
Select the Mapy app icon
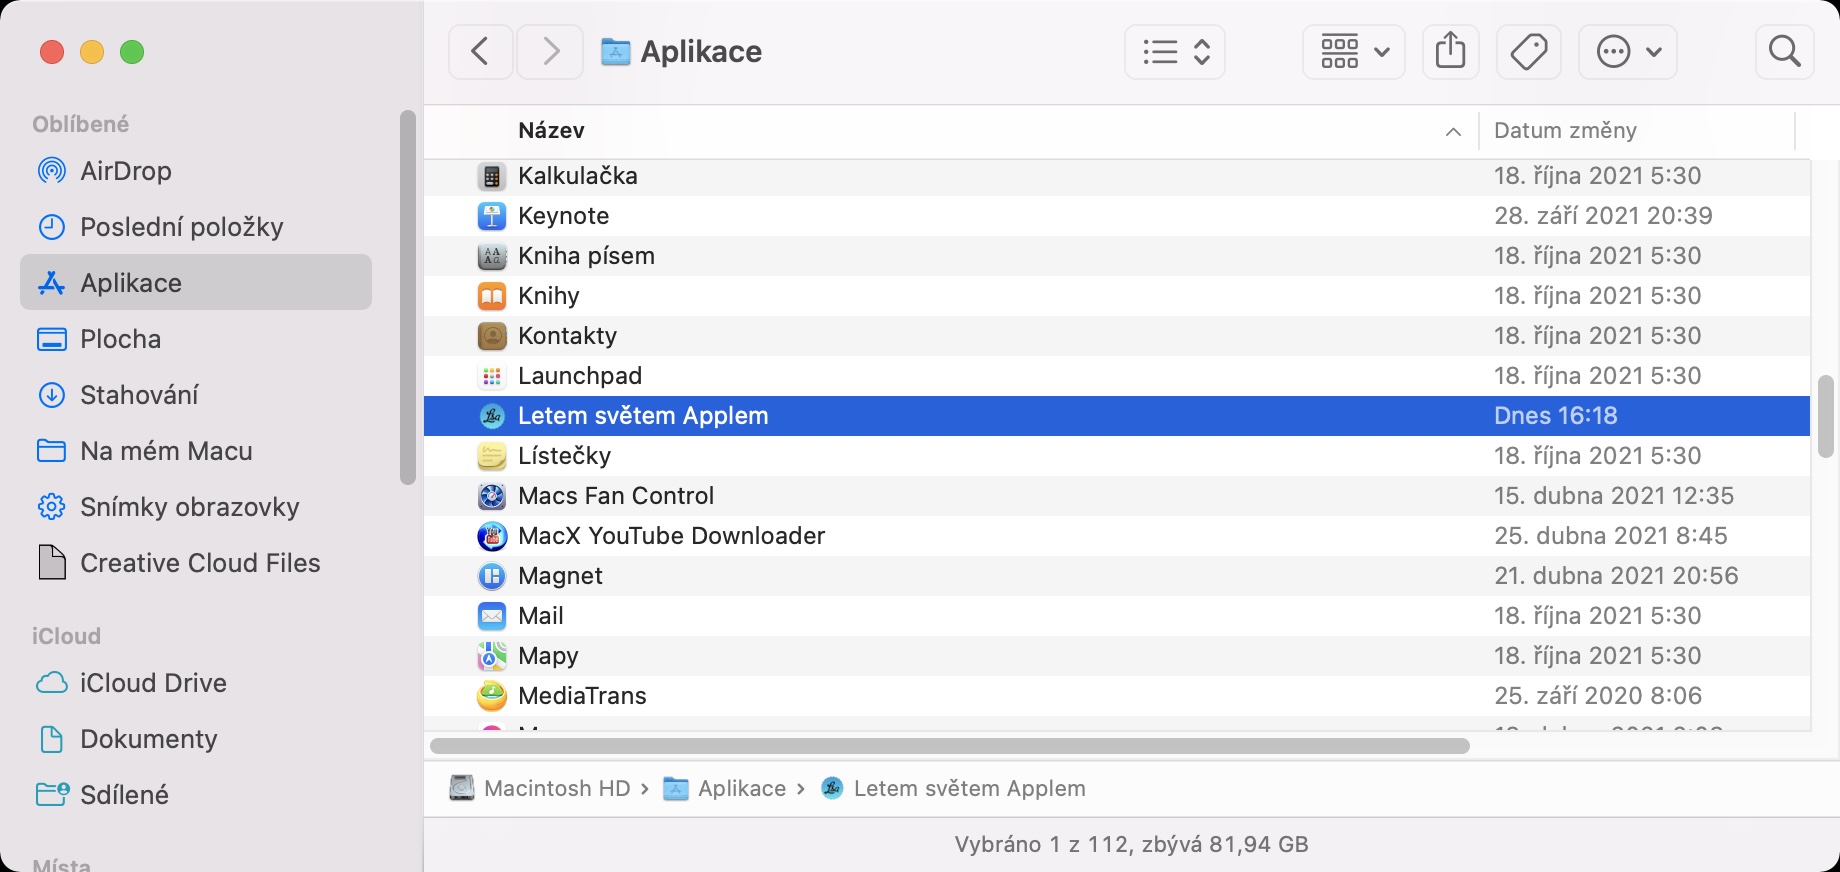(x=492, y=656)
